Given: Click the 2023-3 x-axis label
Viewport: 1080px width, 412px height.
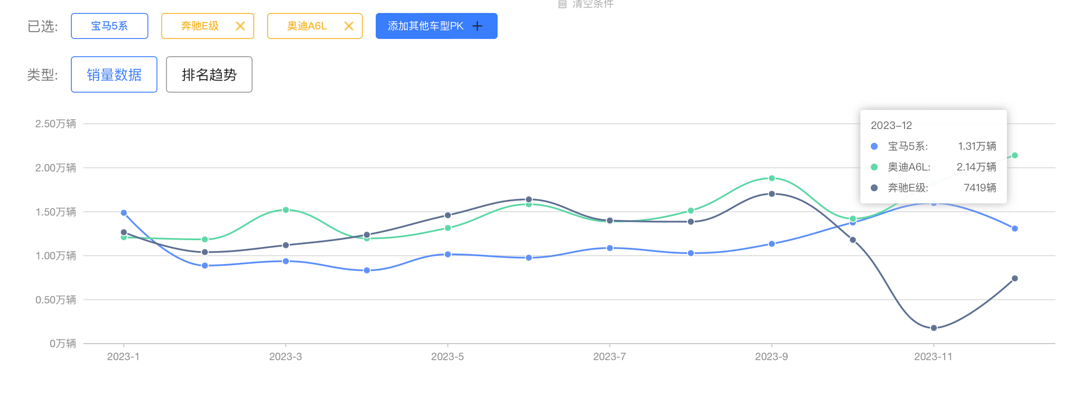Looking at the screenshot, I should (x=285, y=356).
